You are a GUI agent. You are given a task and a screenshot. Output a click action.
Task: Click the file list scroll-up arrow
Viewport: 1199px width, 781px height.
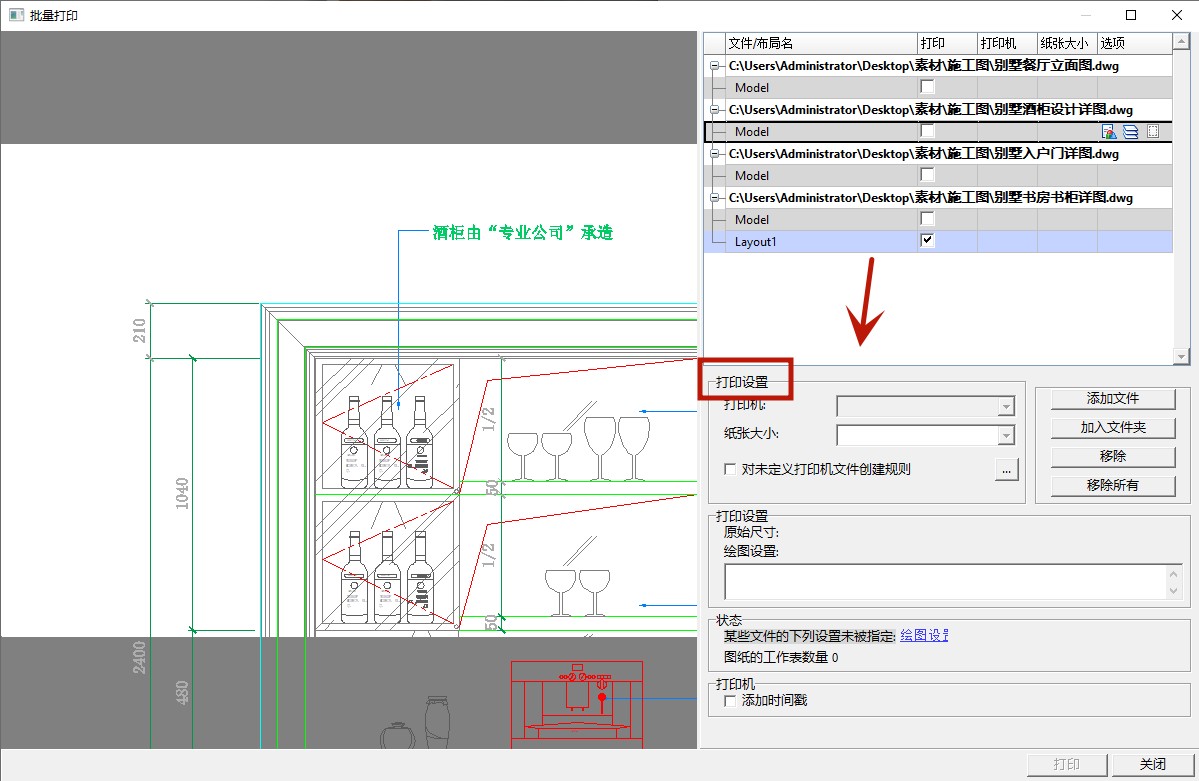[1181, 42]
